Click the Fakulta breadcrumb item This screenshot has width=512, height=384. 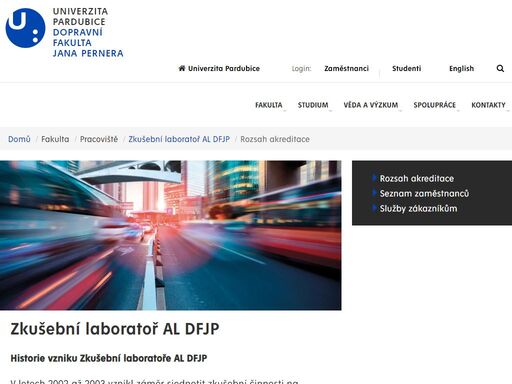coord(55,139)
